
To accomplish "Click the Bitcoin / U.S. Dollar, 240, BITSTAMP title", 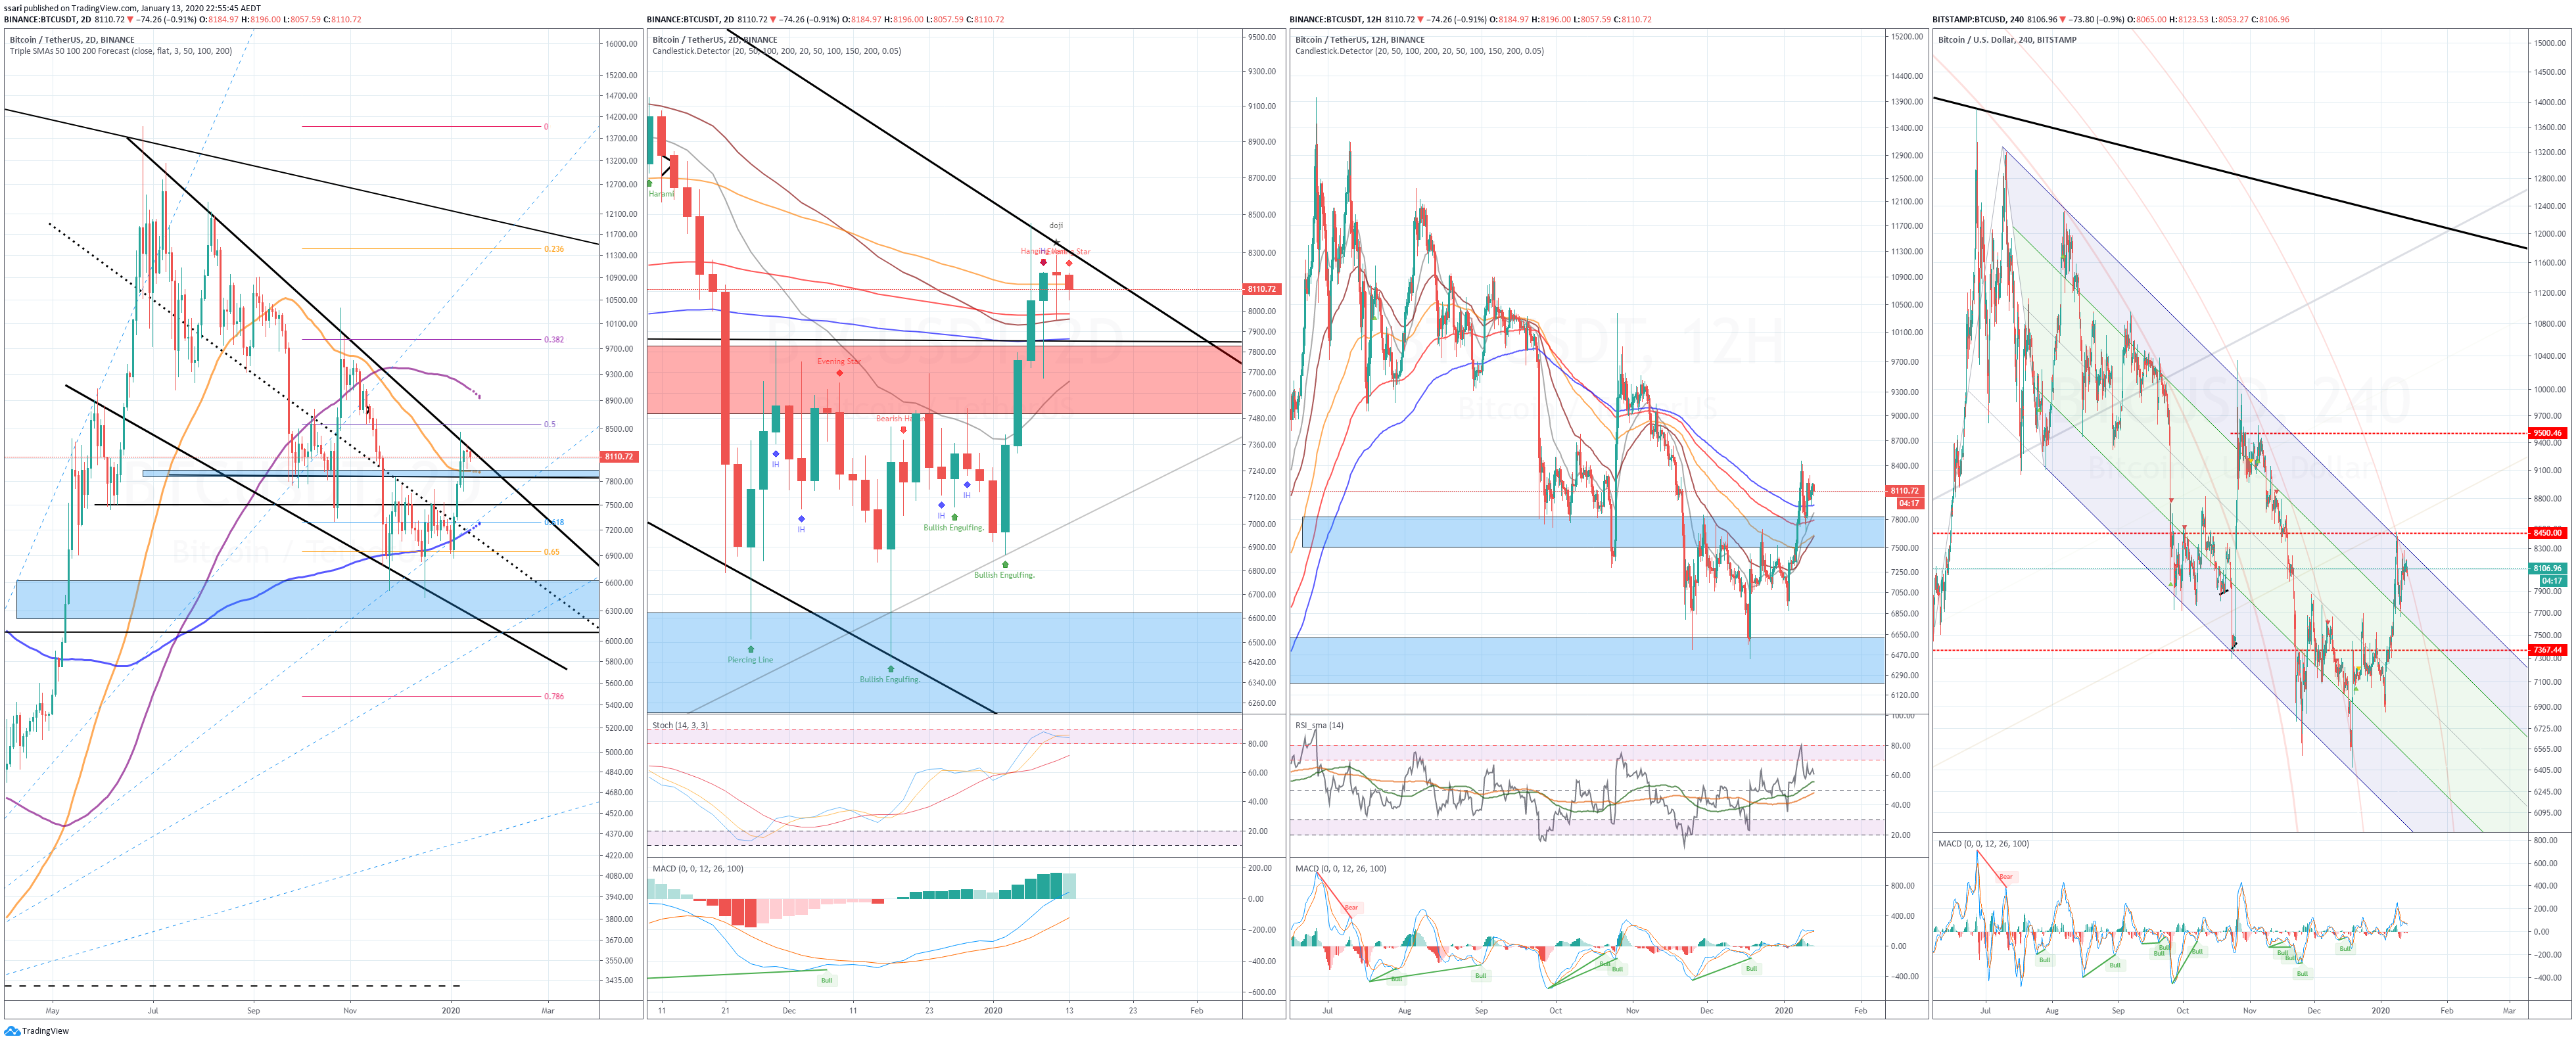I will (2007, 40).
